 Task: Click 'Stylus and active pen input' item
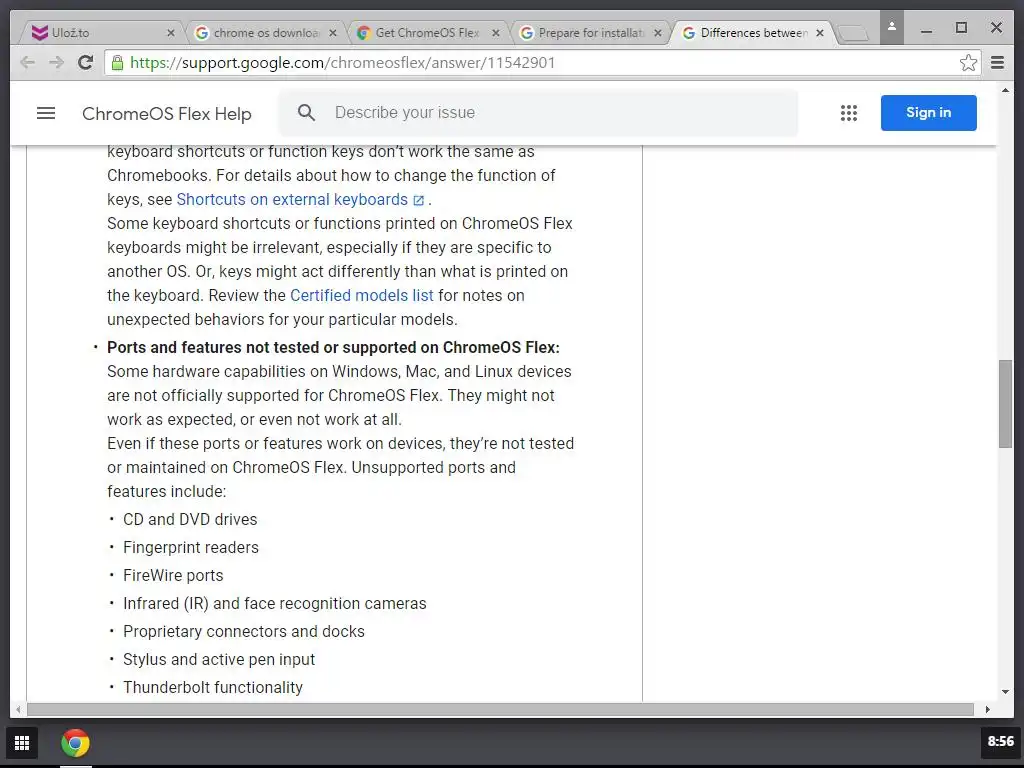(219, 660)
